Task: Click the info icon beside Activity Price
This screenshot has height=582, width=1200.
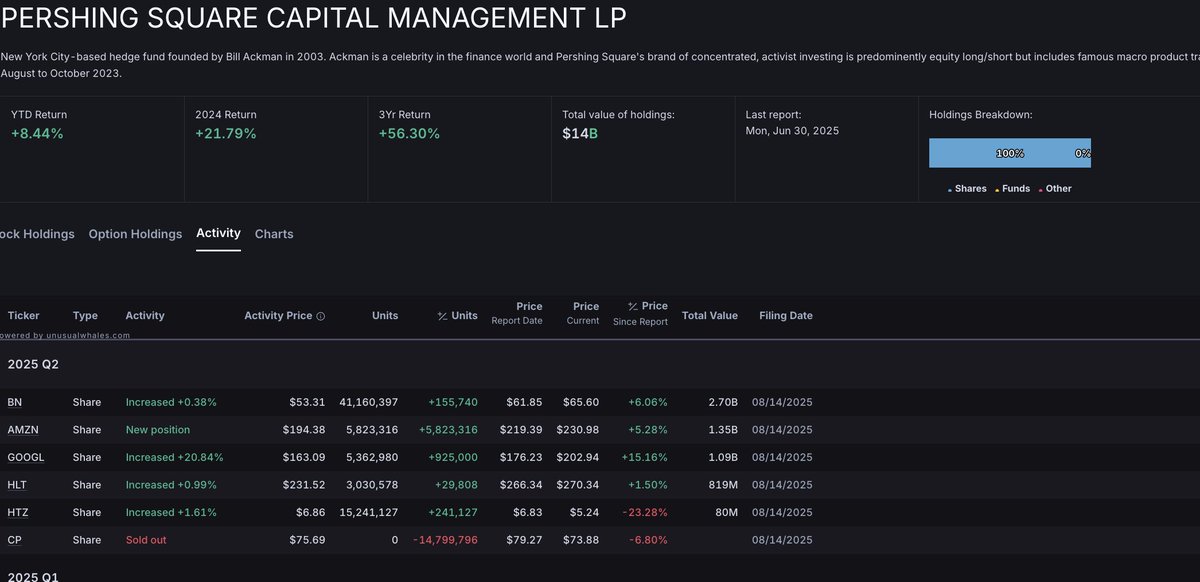Action: coord(321,316)
